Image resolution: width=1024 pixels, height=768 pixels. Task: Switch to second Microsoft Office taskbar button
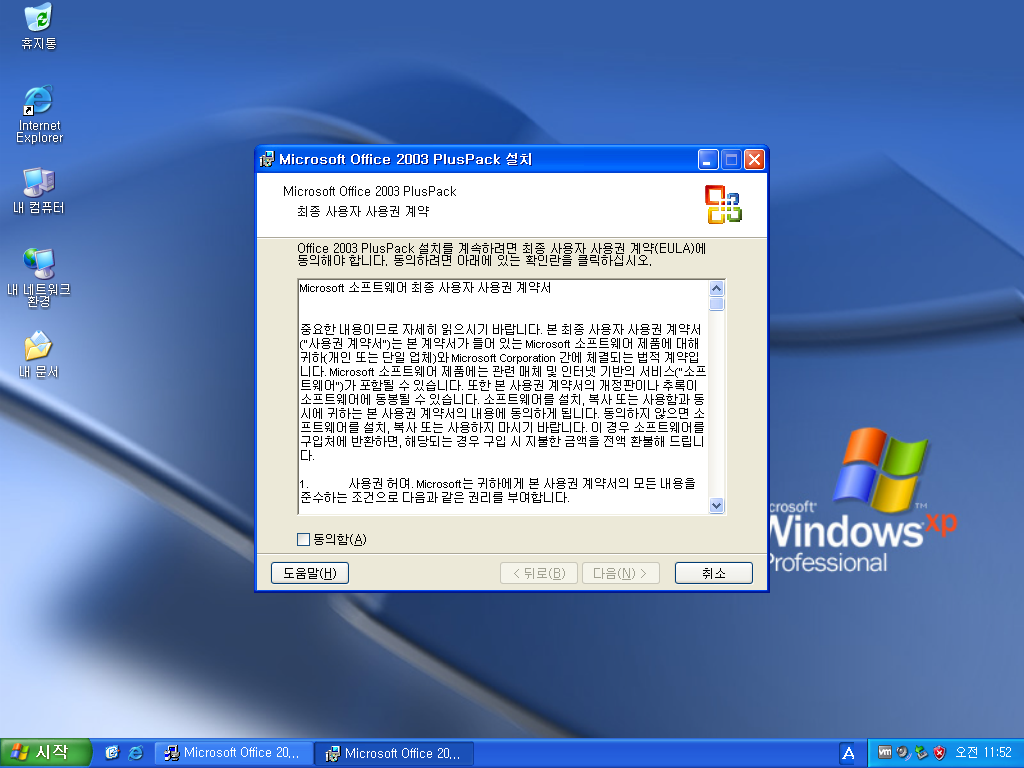pos(394,753)
